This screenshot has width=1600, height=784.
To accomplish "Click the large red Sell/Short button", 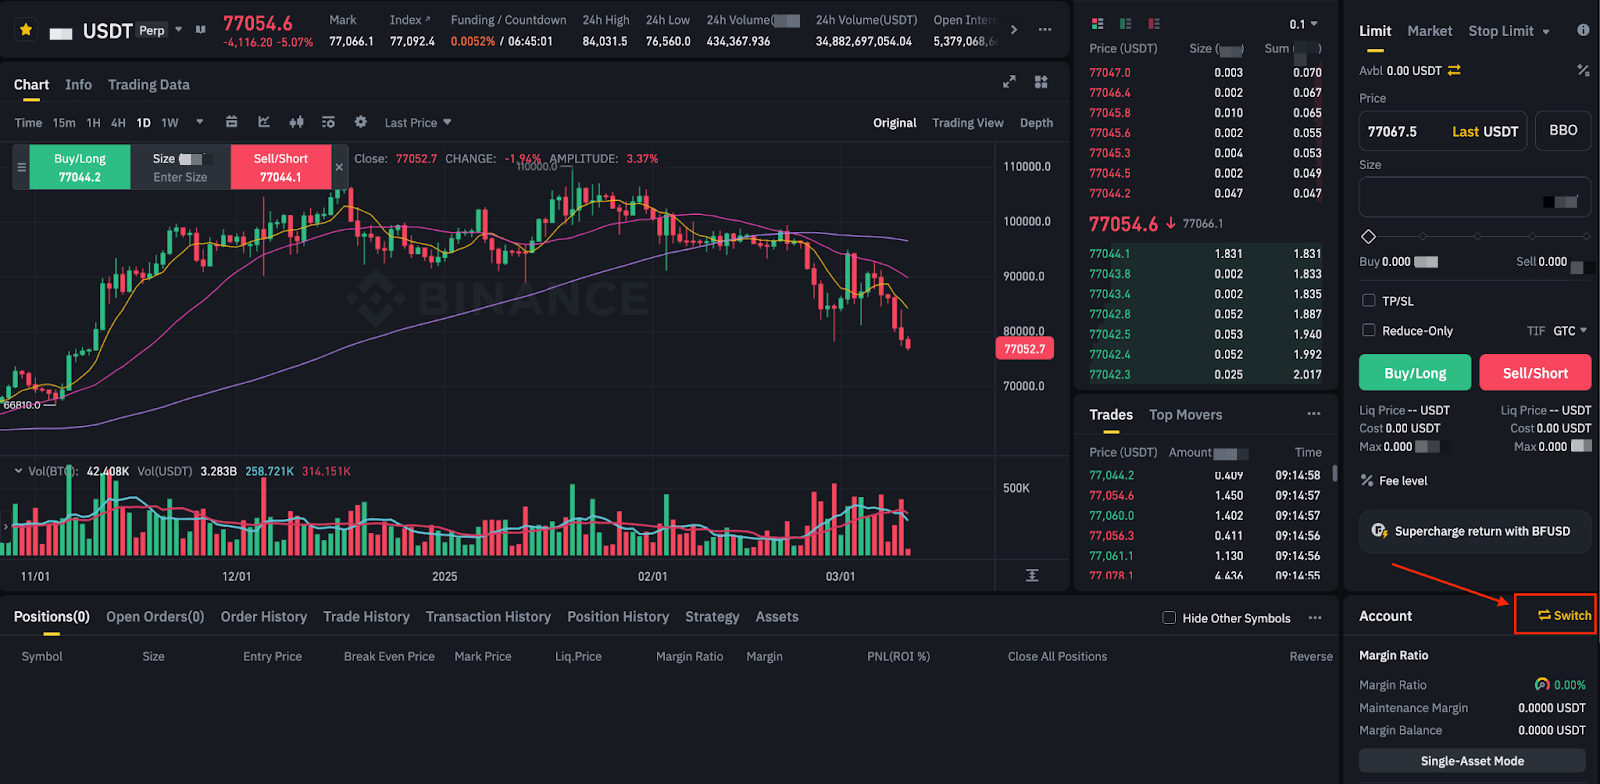I will pyautogui.click(x=1535, y=373).
